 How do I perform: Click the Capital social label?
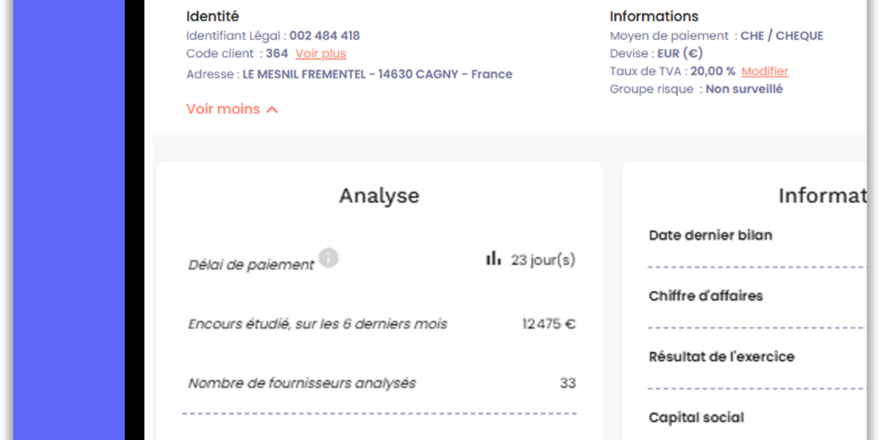click(x=696, y=418)
